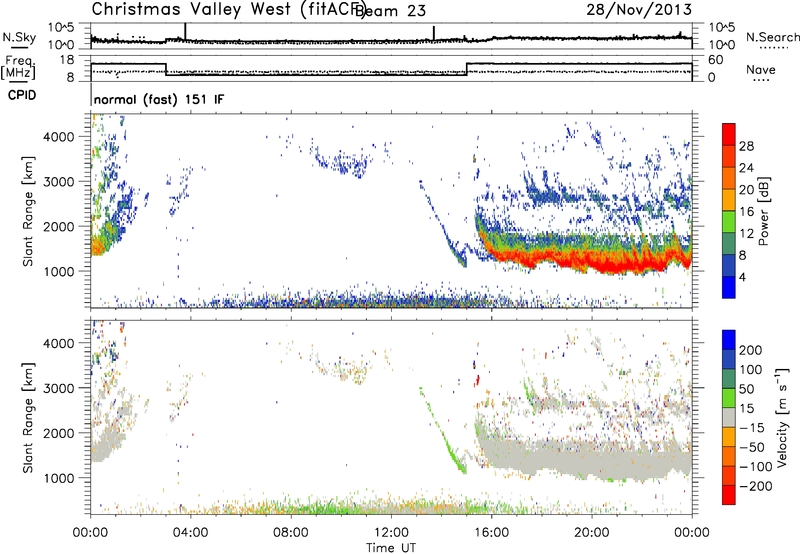Click the red top segment of the power colorbar

(x=729, y=134)
